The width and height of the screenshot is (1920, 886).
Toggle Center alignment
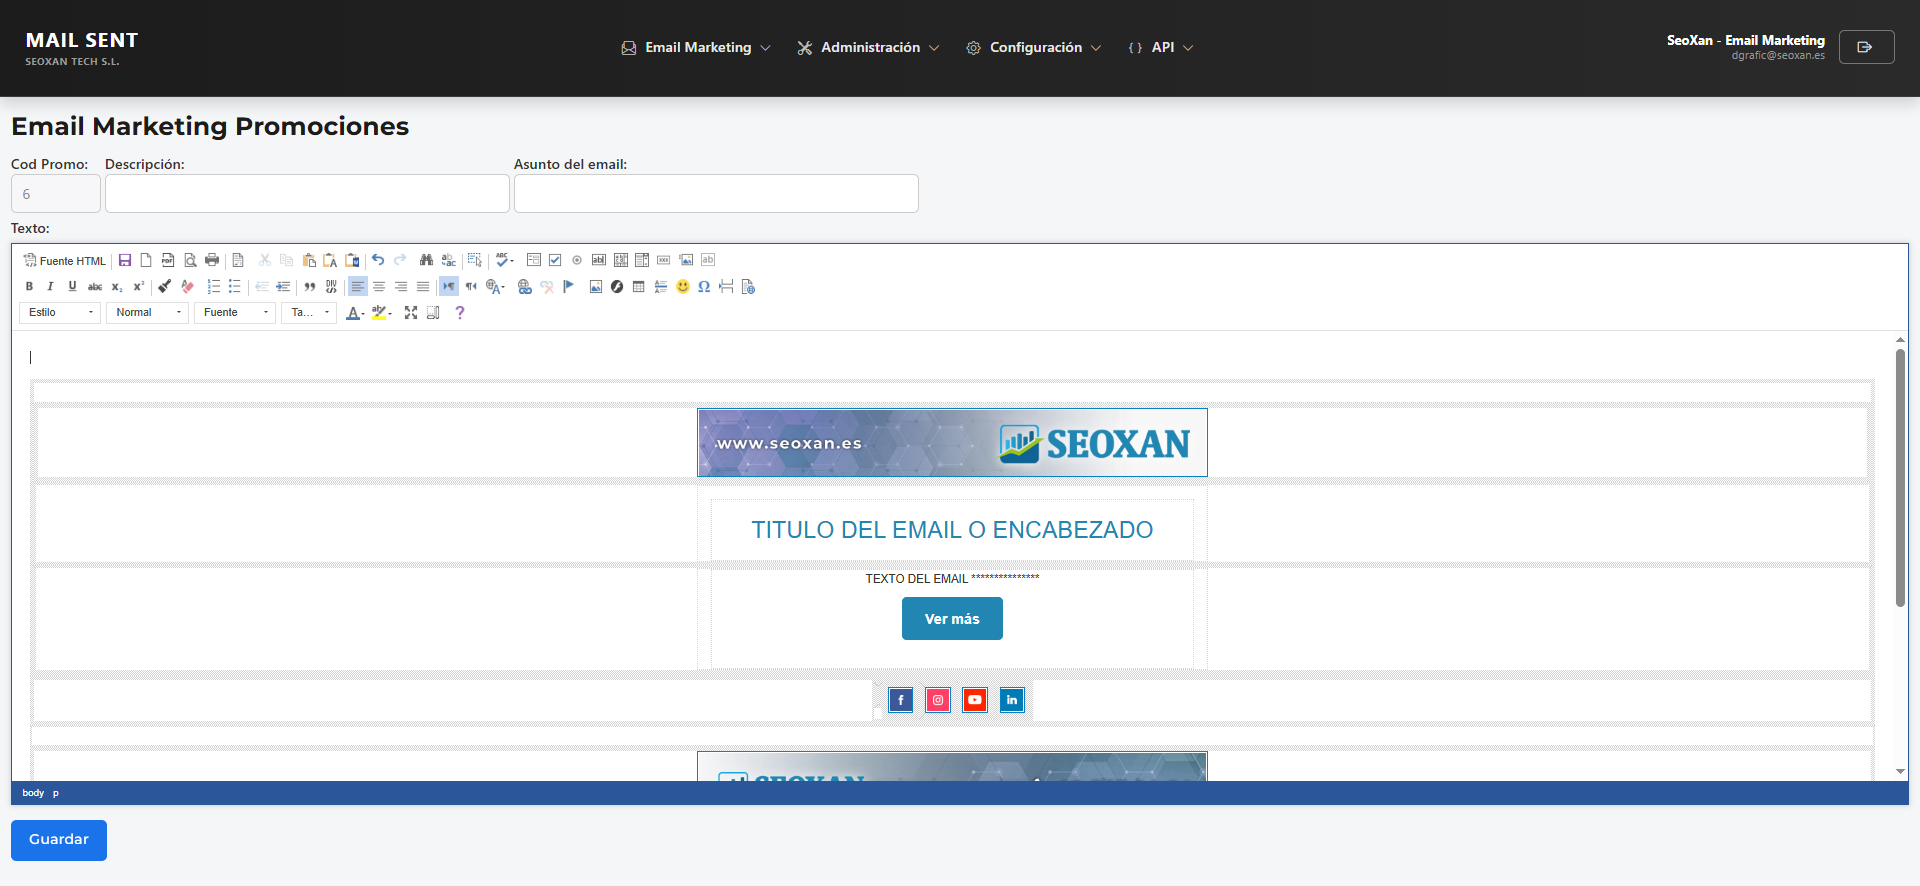[x=379, y=286]
